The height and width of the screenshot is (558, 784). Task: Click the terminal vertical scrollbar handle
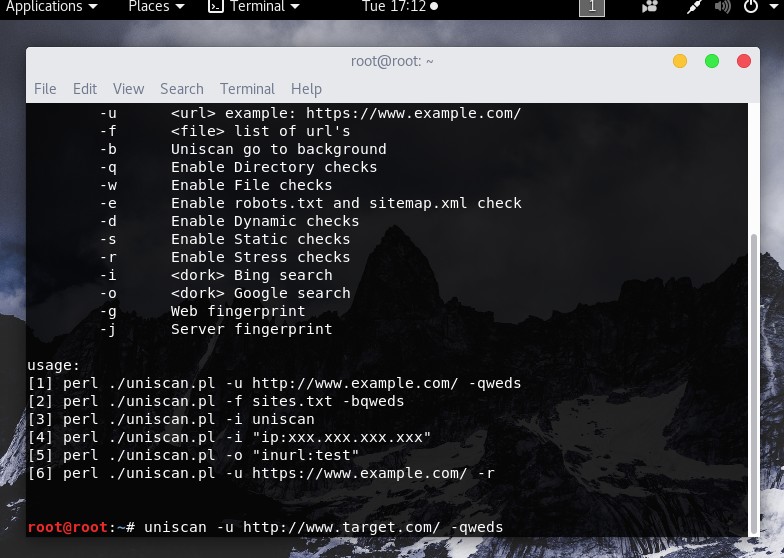(754, 384)
